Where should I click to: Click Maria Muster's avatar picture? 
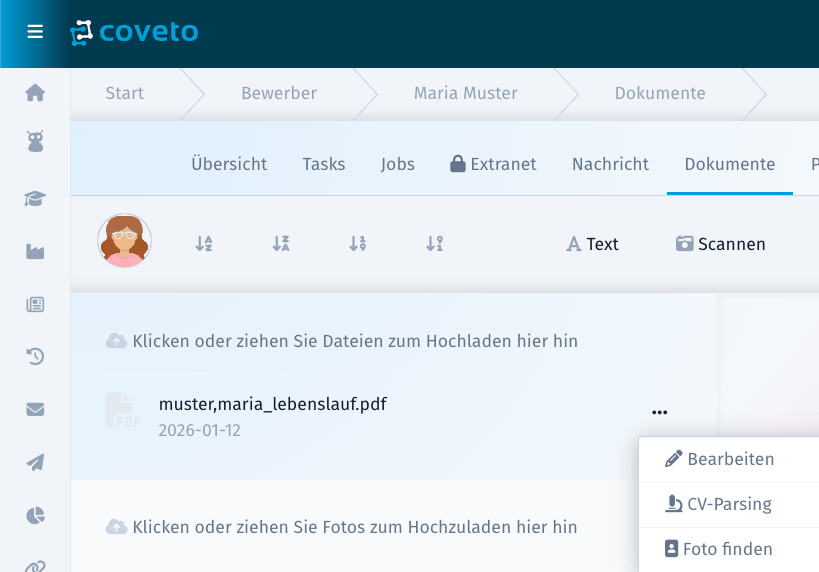124,241
